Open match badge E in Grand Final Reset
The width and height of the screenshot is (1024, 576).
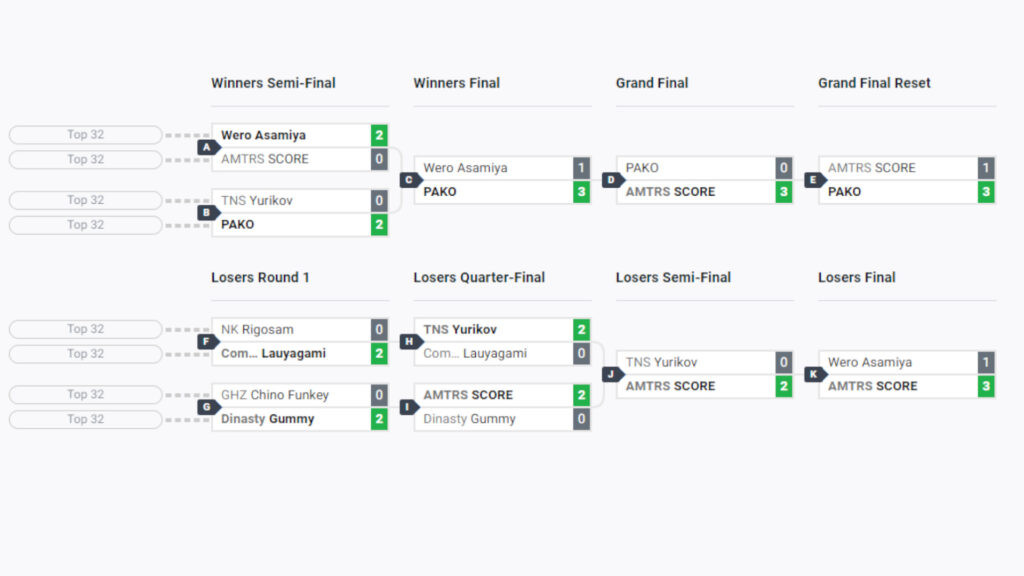tap(814, 180)
